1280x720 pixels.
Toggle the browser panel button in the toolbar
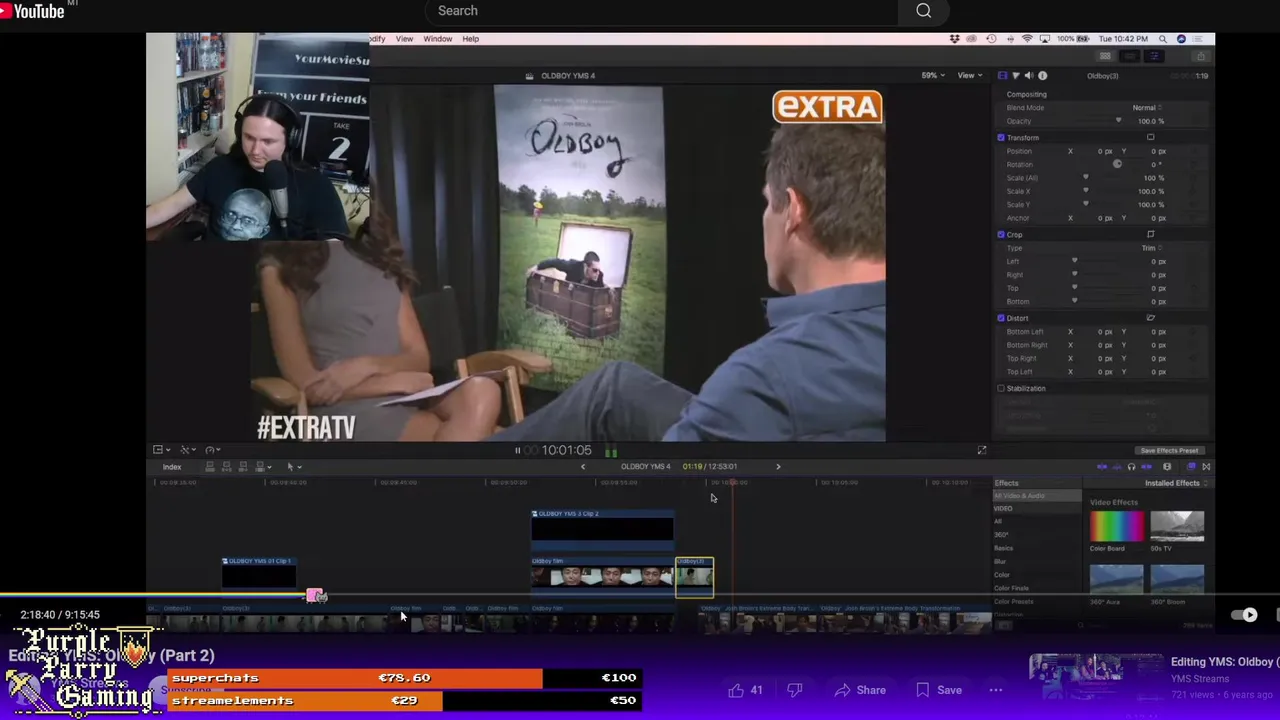click(x=1105, y=57)
